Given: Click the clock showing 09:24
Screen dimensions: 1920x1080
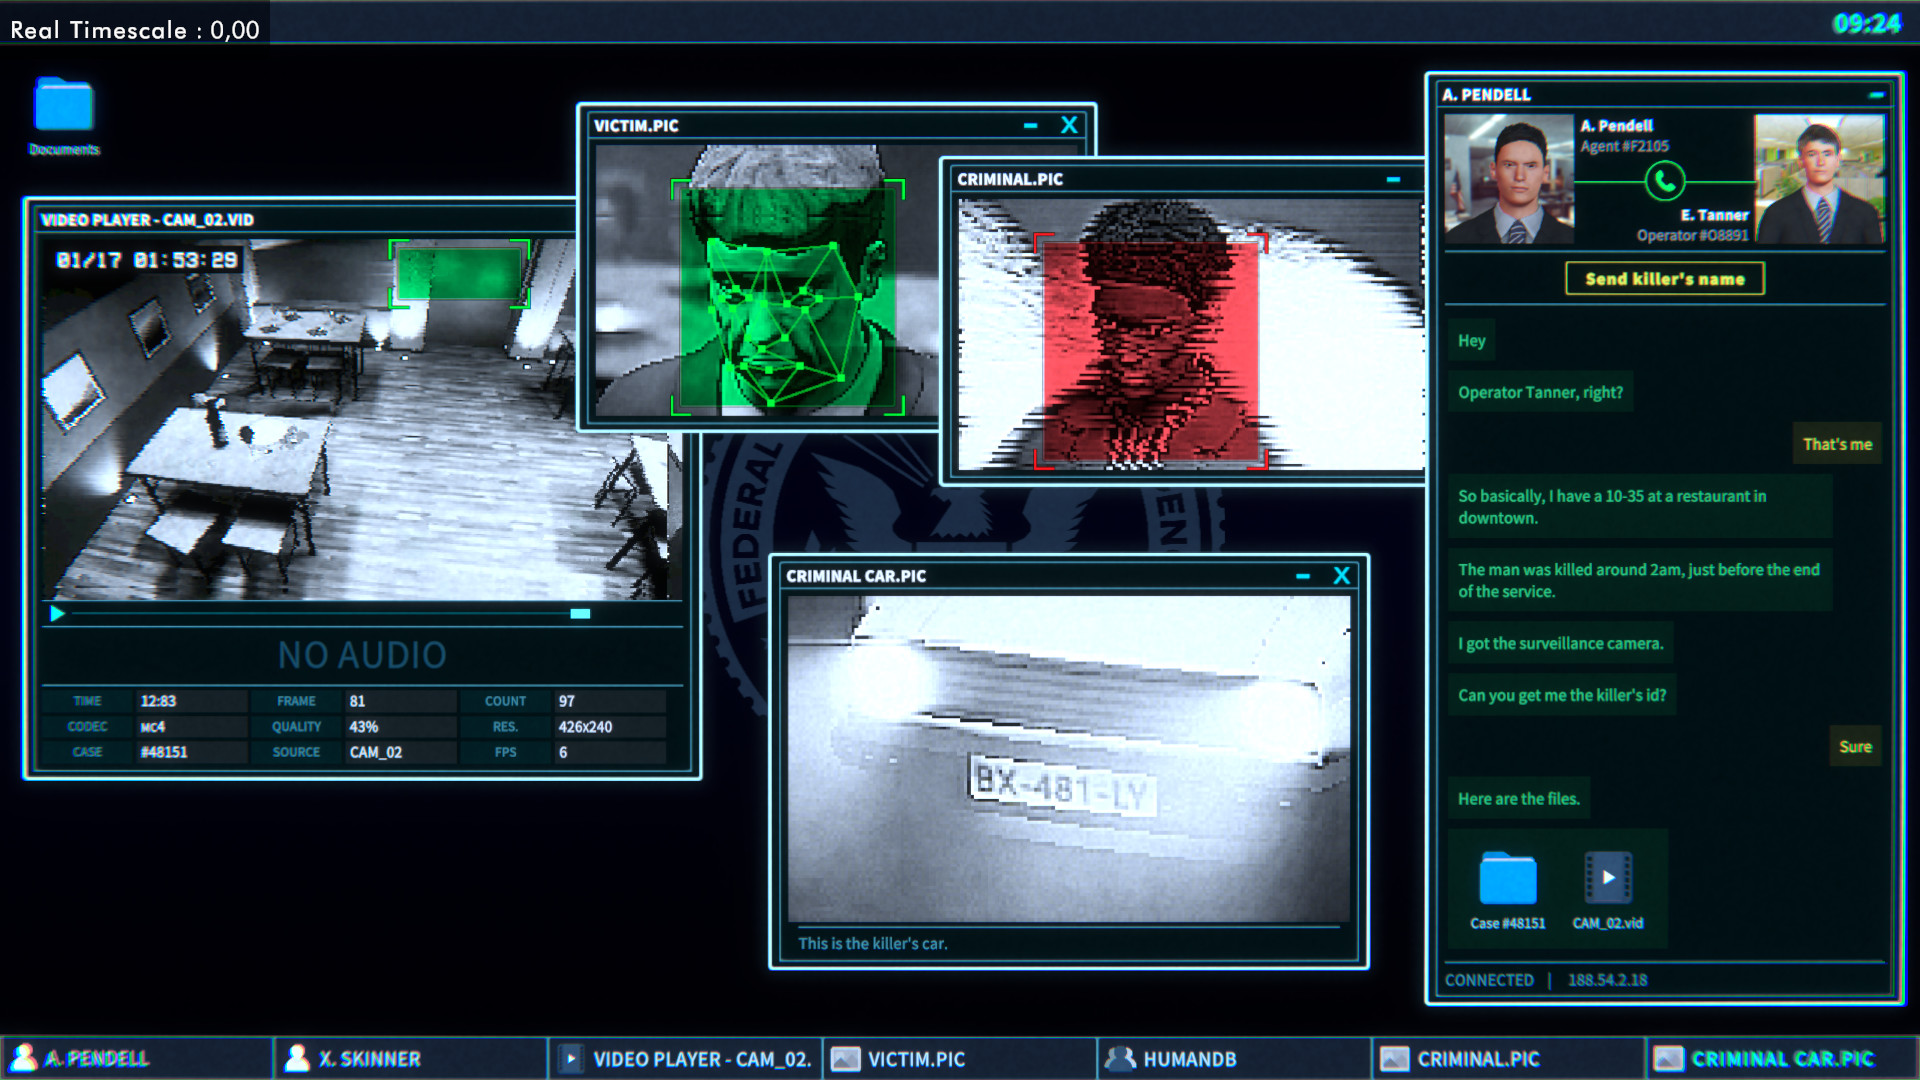Looking at the screenshot, I should [1866, 24].
